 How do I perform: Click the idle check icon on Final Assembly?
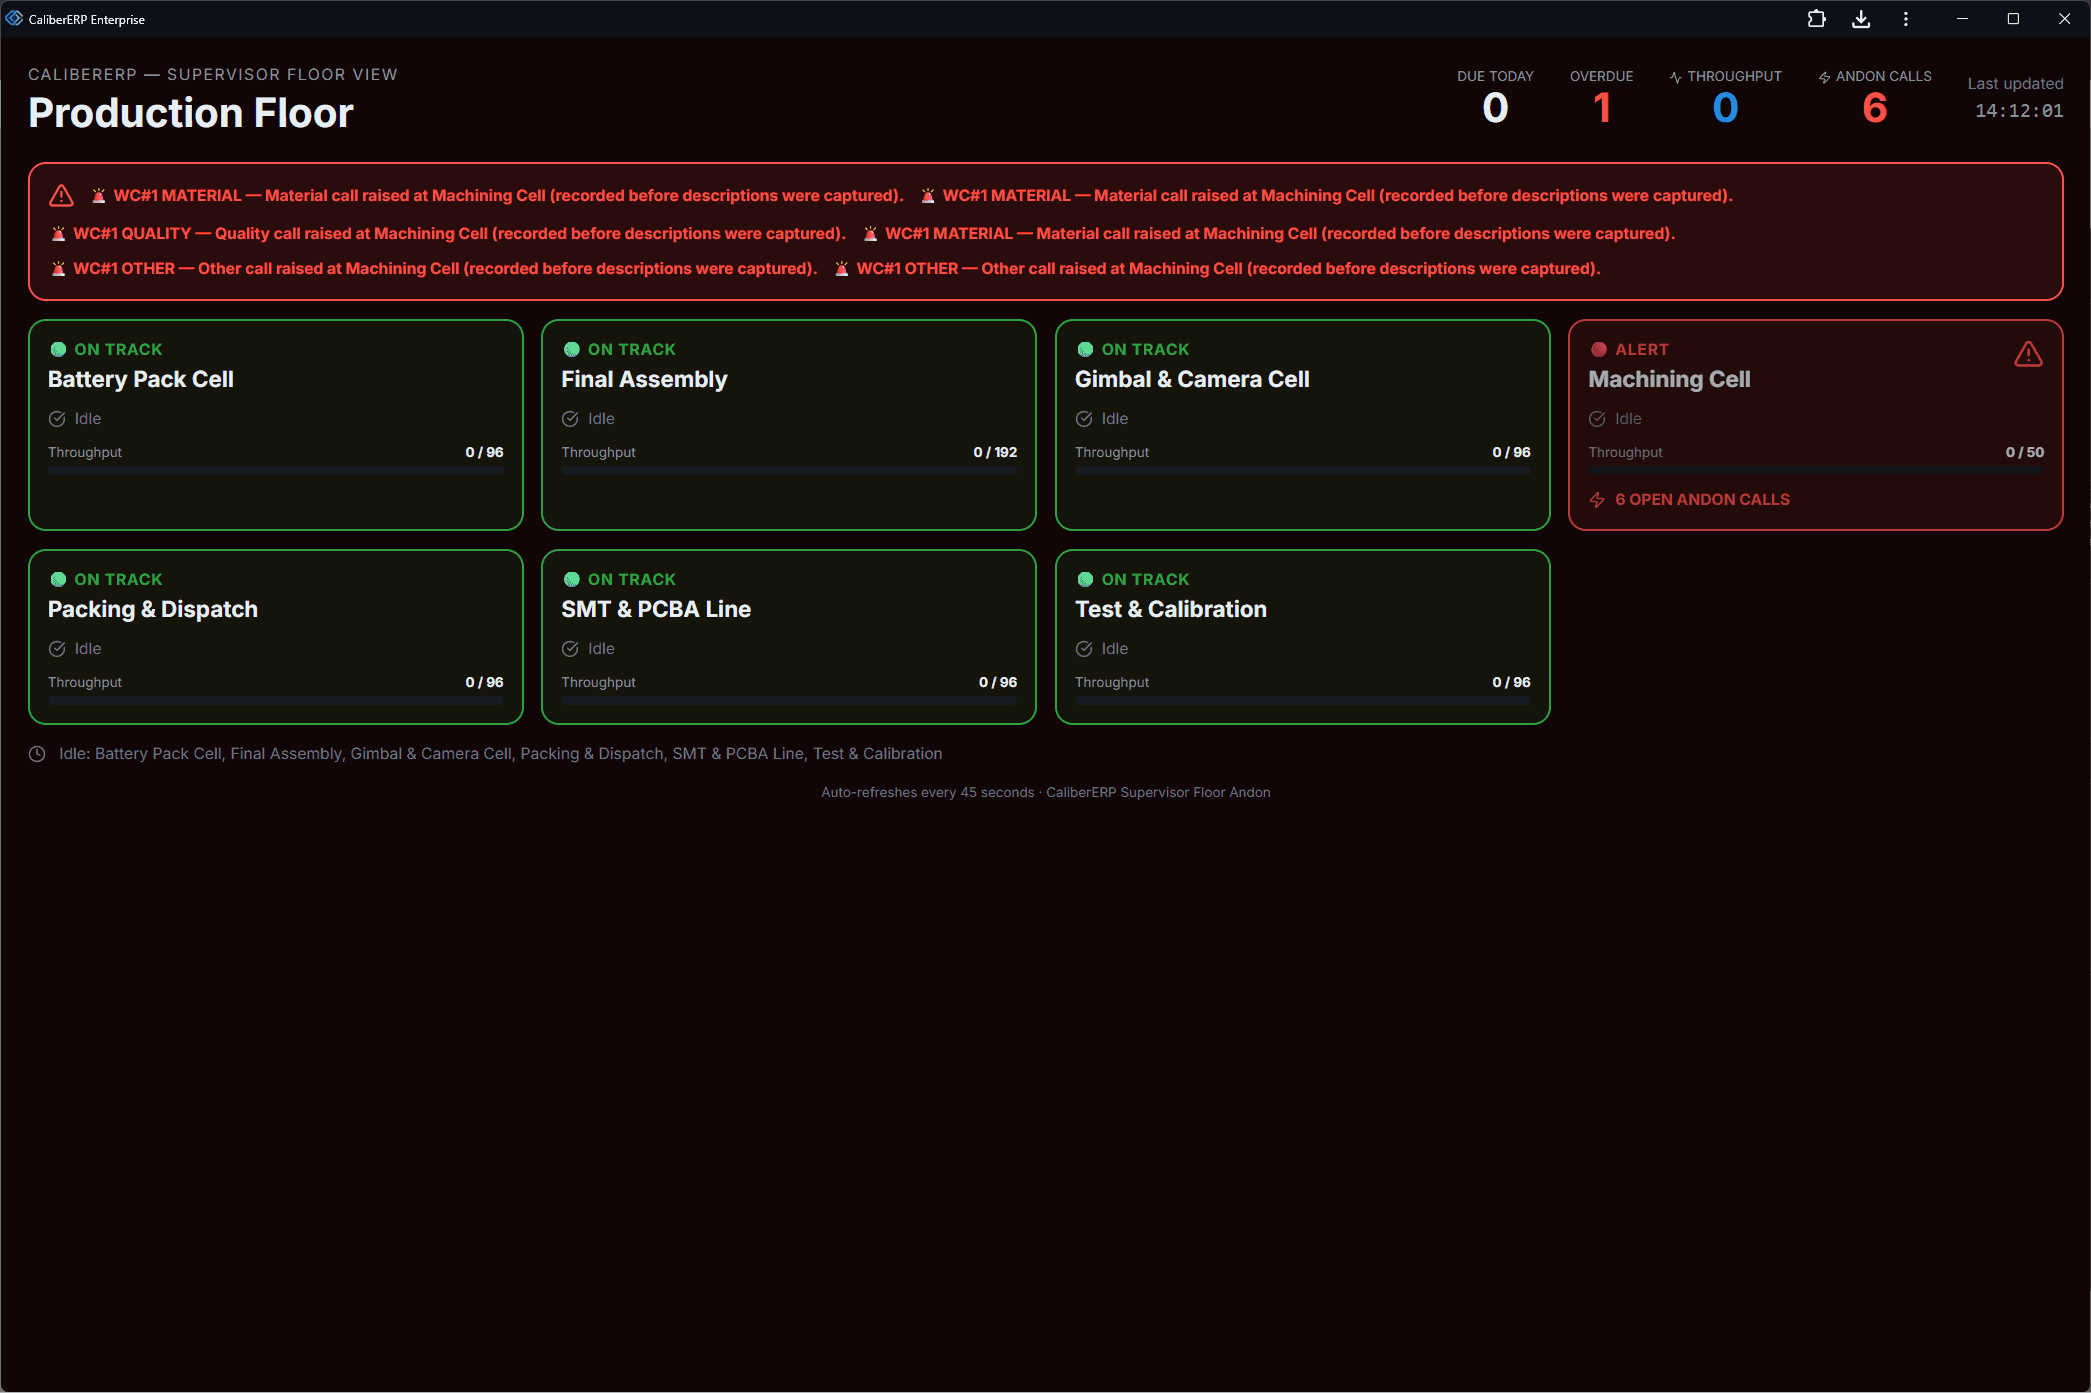coord(570,419)
